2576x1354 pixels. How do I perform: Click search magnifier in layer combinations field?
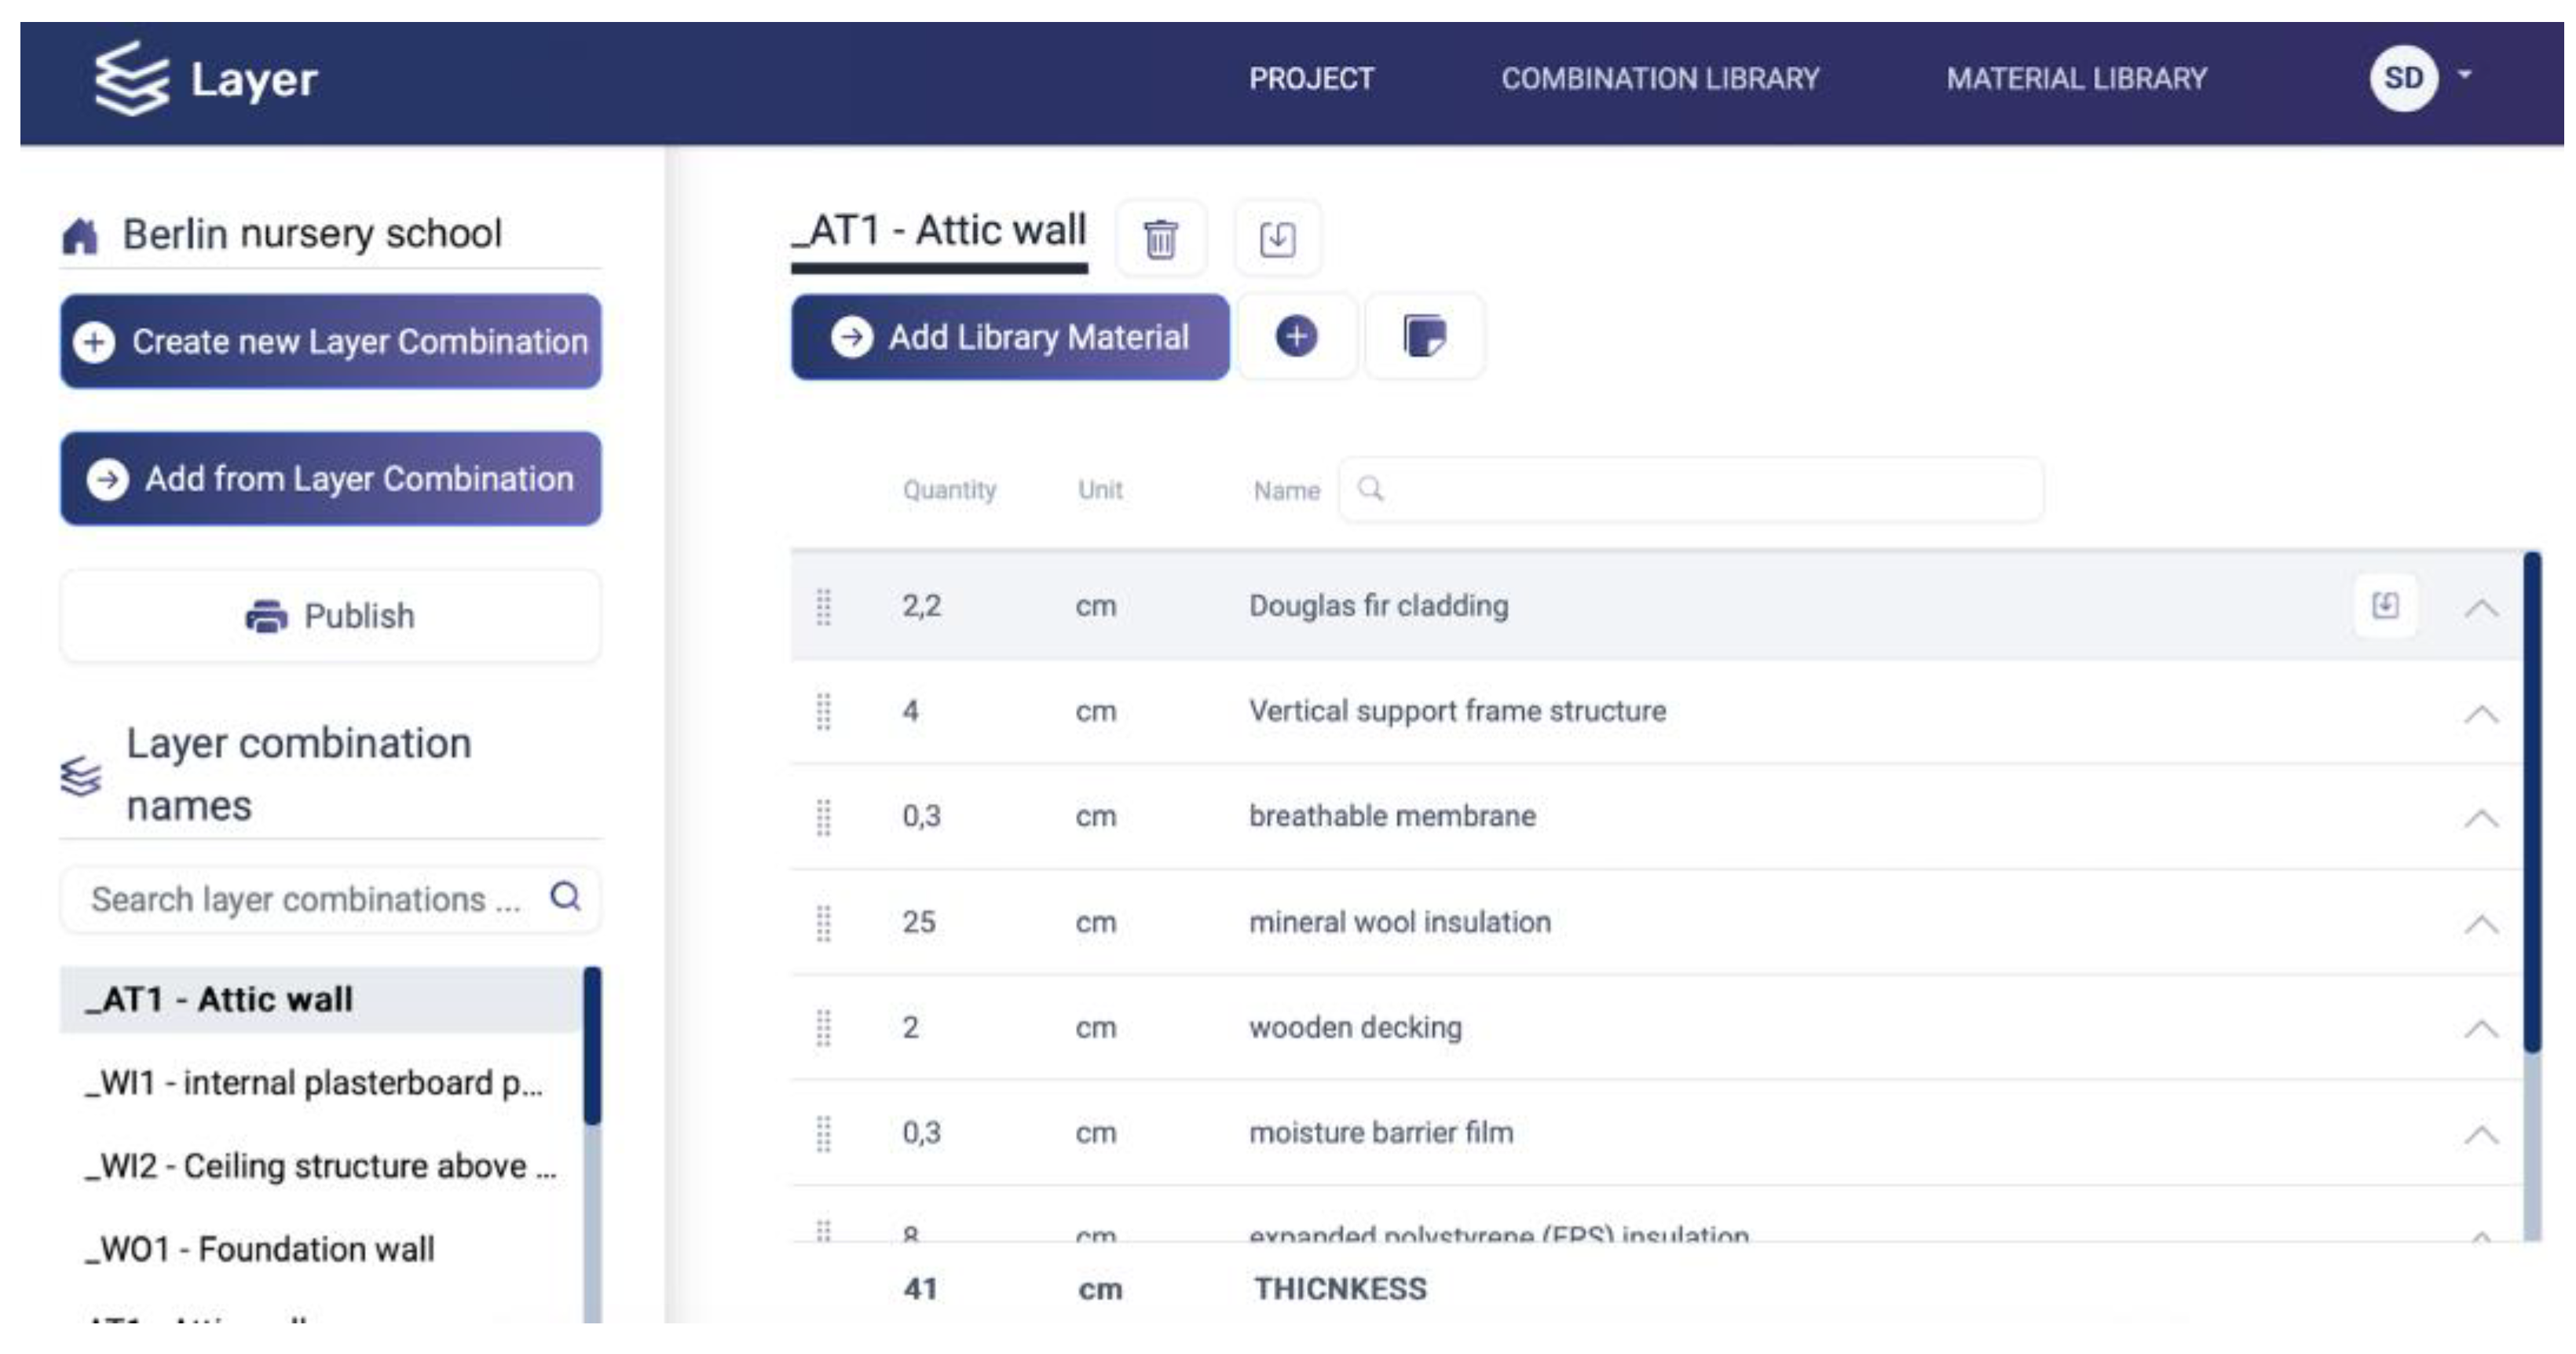565,896
